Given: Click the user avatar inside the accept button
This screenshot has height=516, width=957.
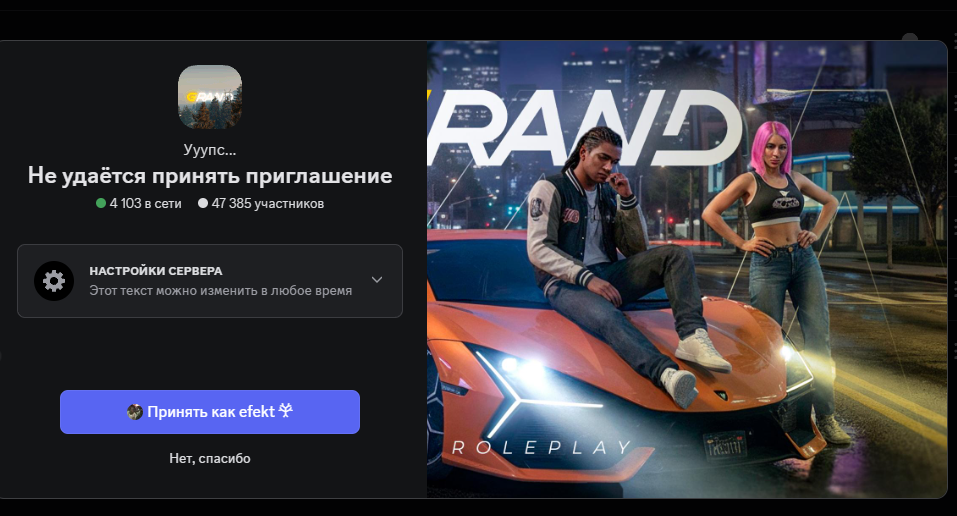Looking at the screenshot, I should [x=134, y=412].
